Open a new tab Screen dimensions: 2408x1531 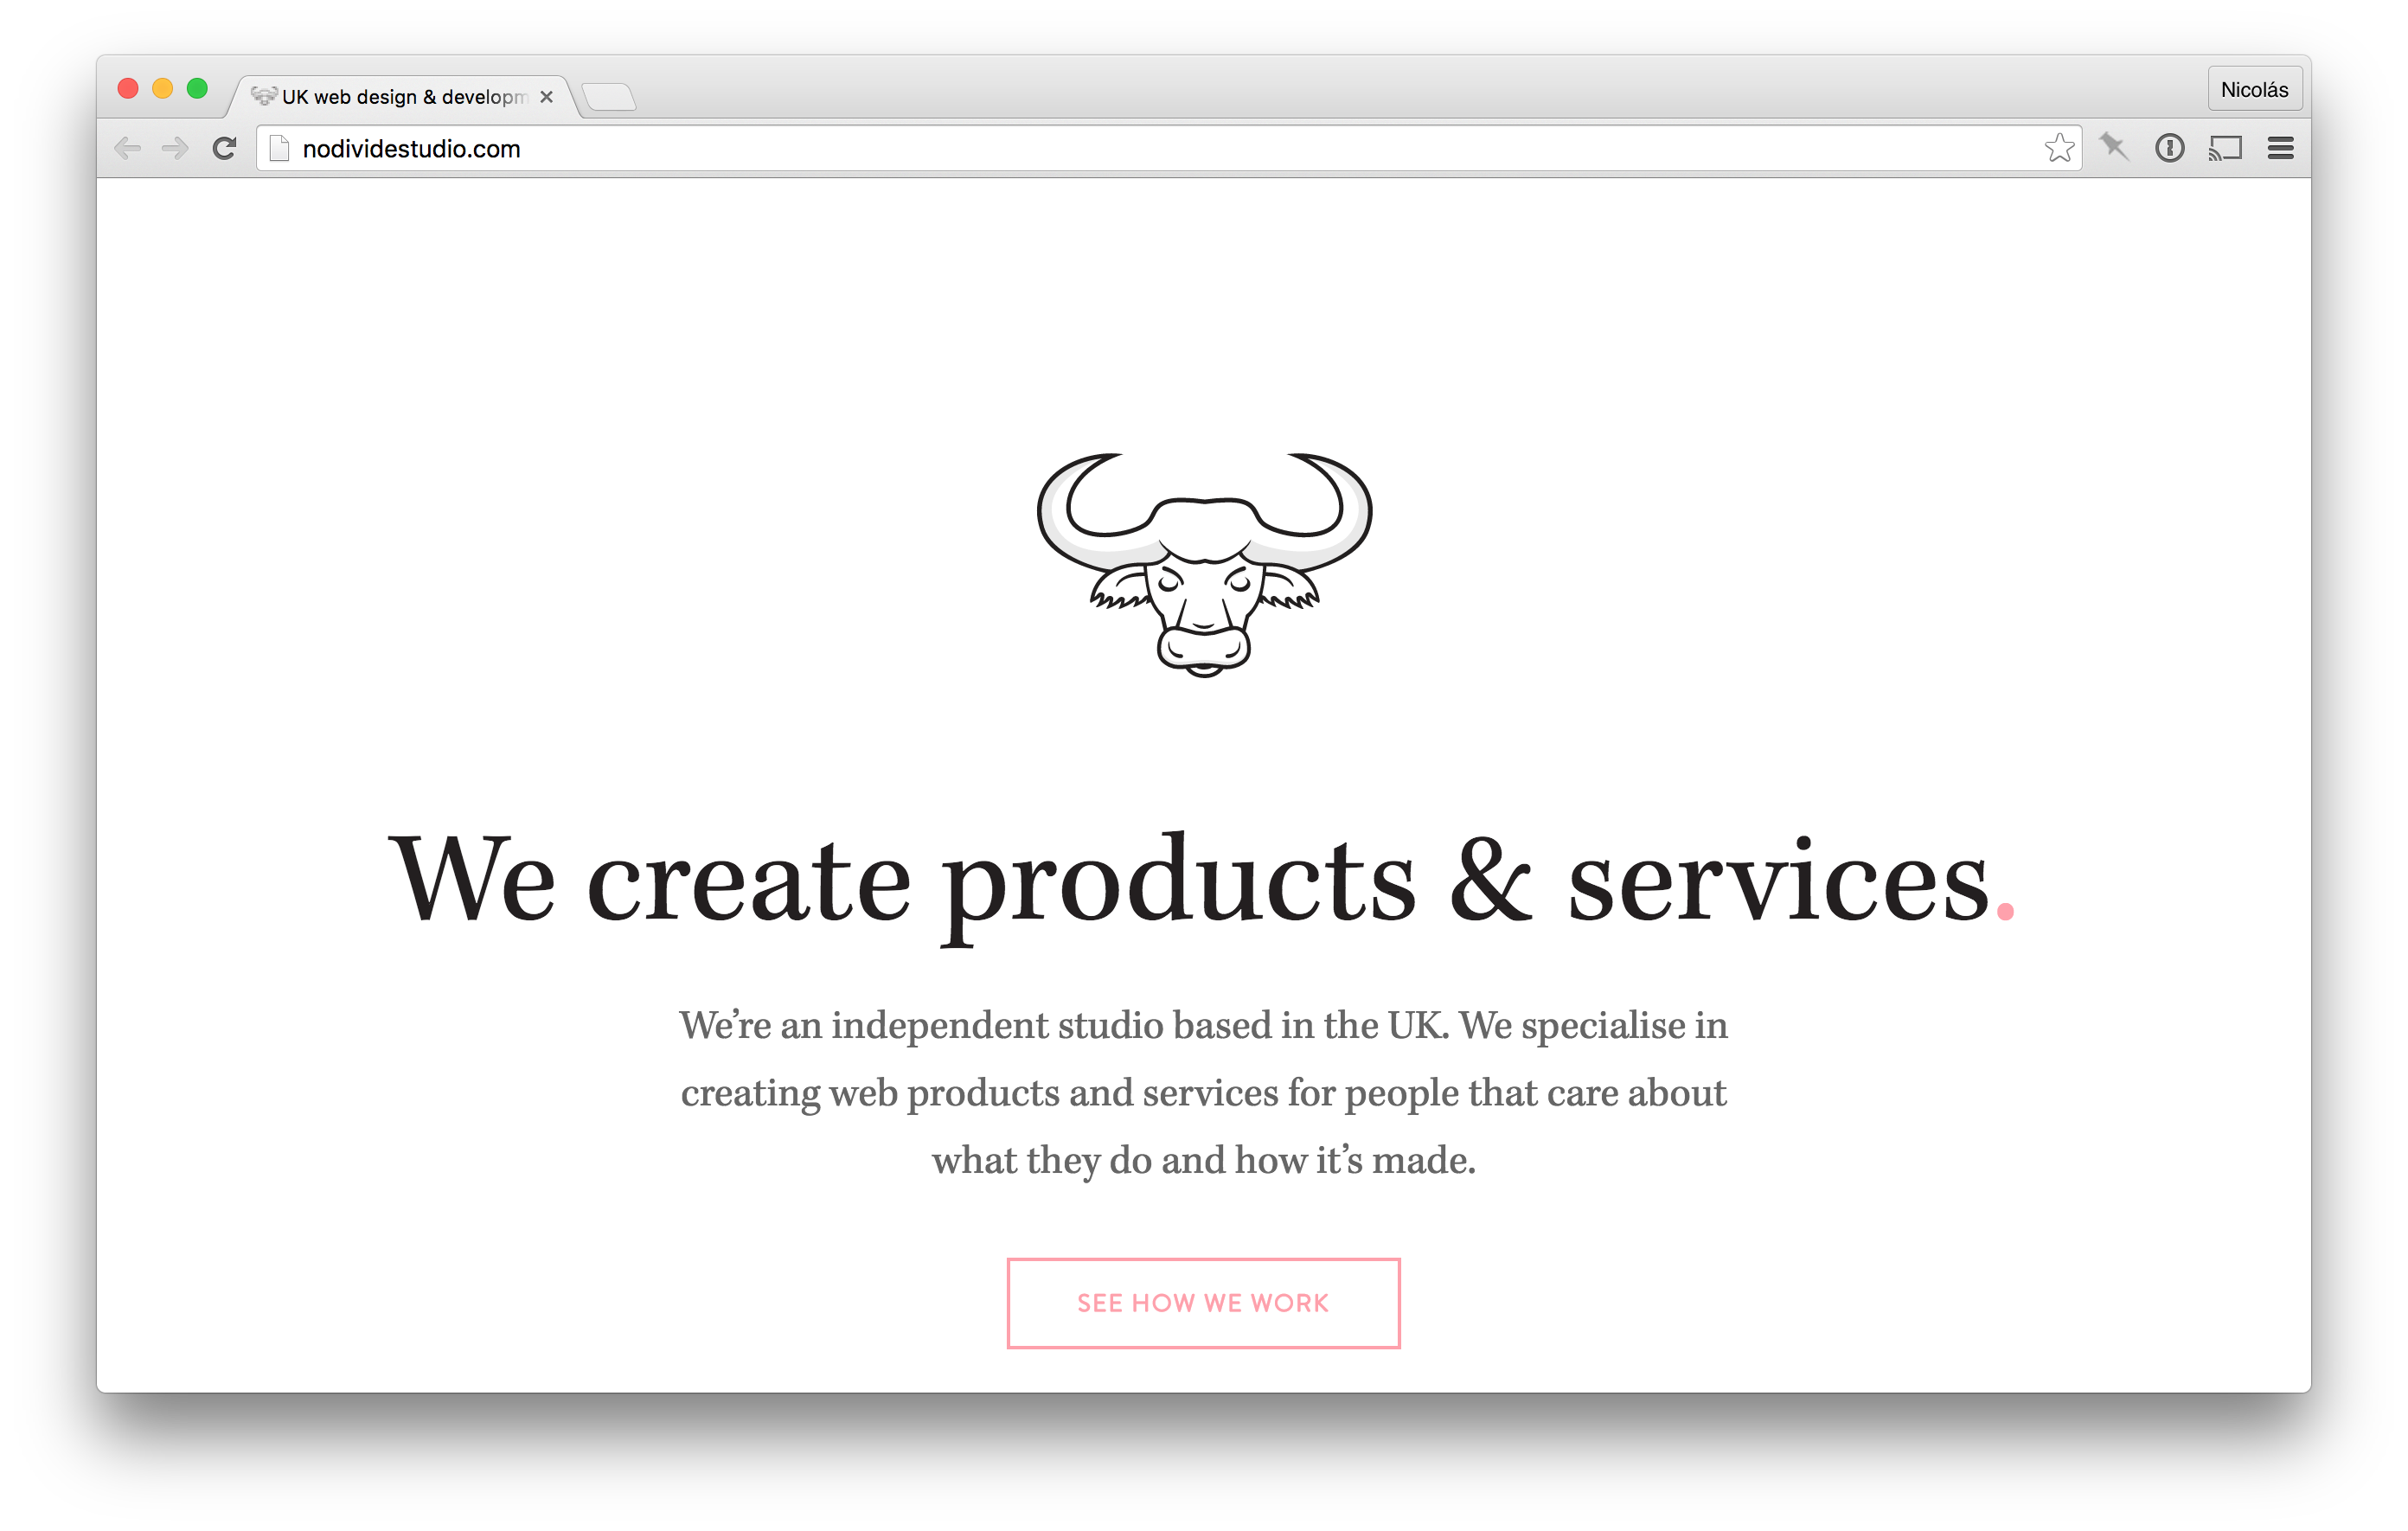[x=609, y=97]
